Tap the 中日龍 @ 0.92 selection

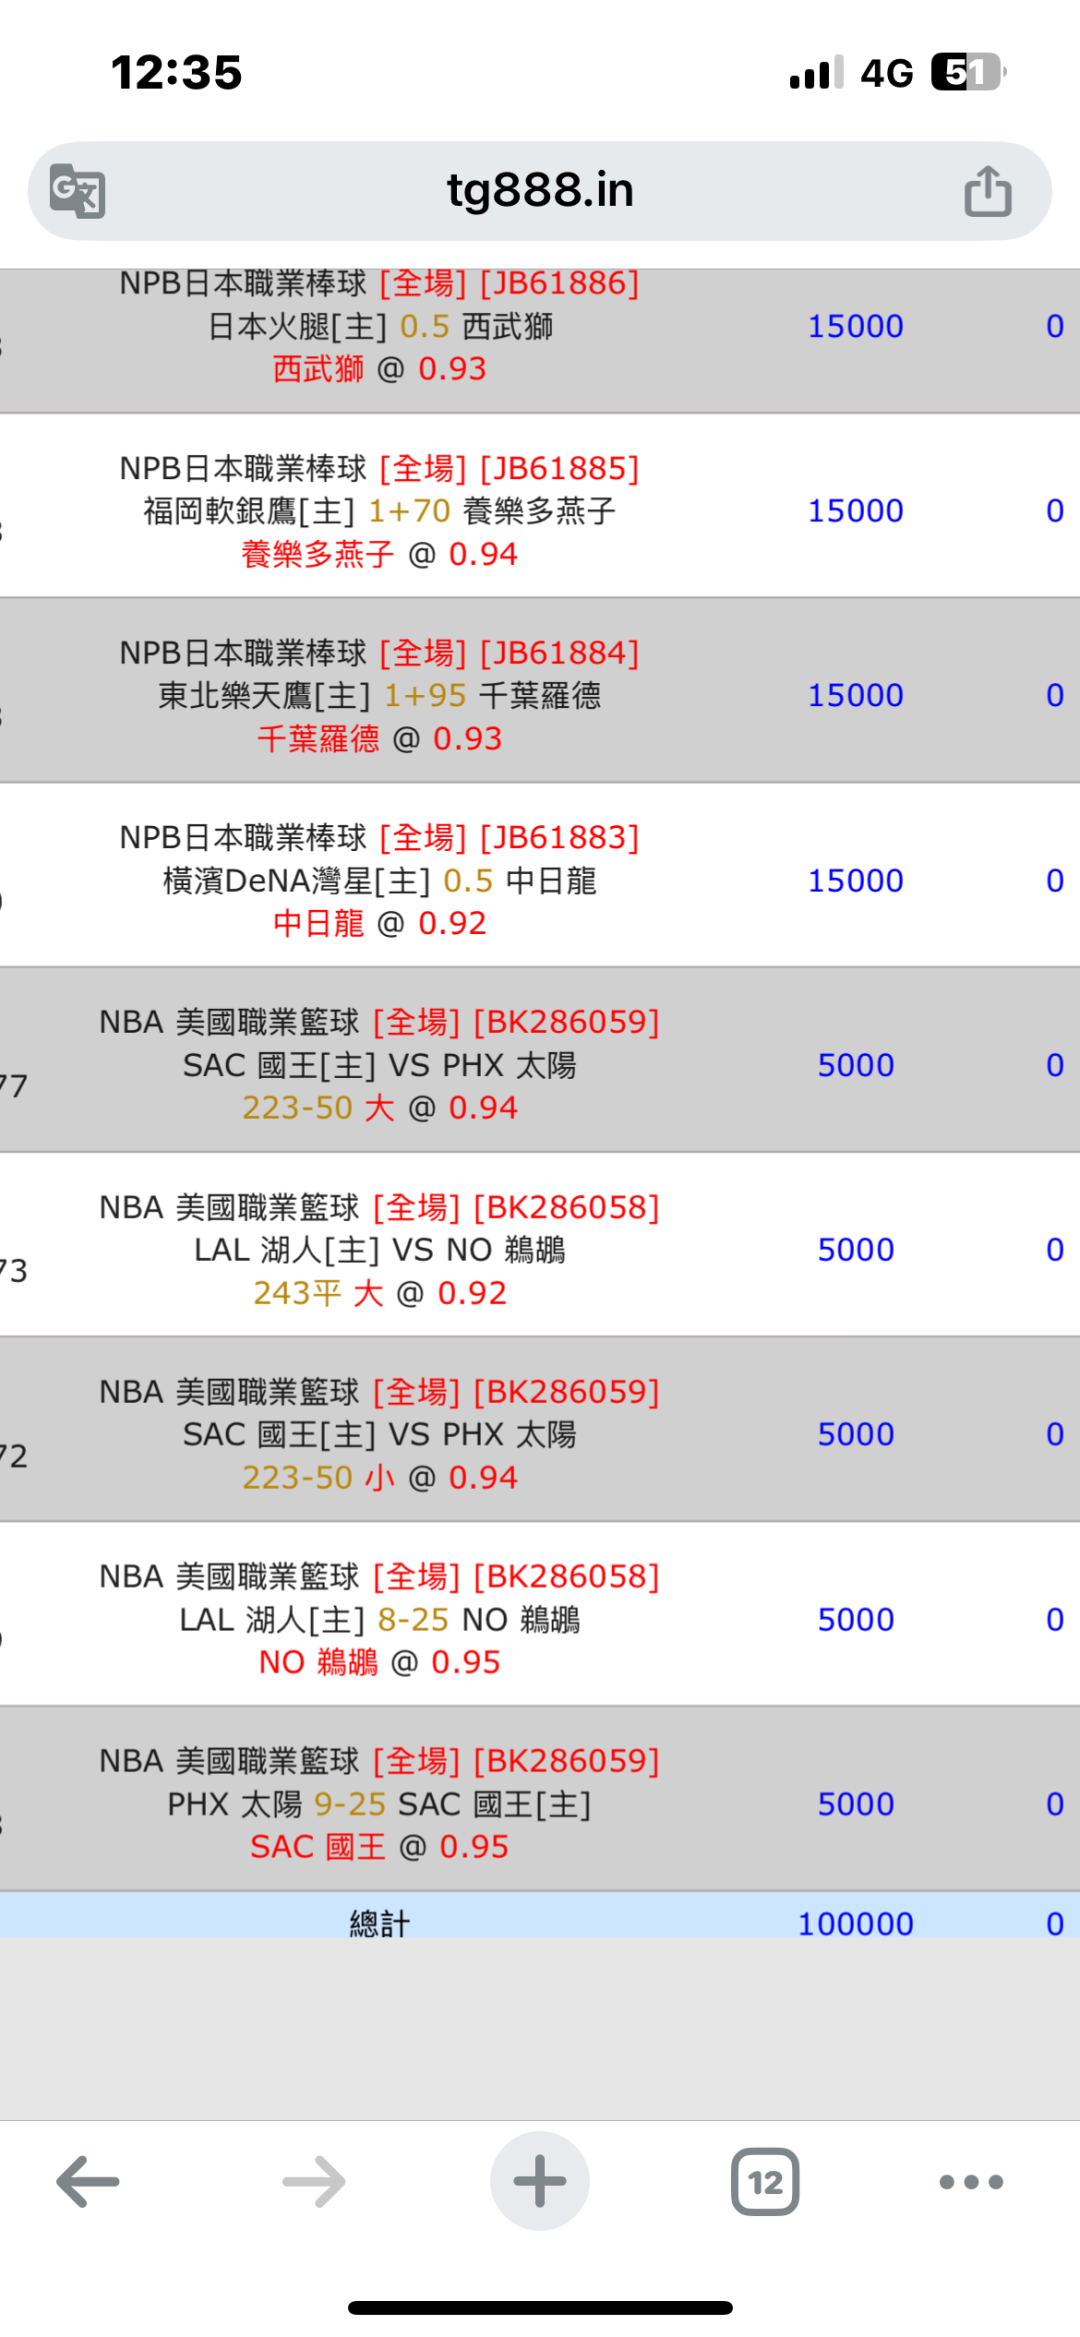click(379, 923)
